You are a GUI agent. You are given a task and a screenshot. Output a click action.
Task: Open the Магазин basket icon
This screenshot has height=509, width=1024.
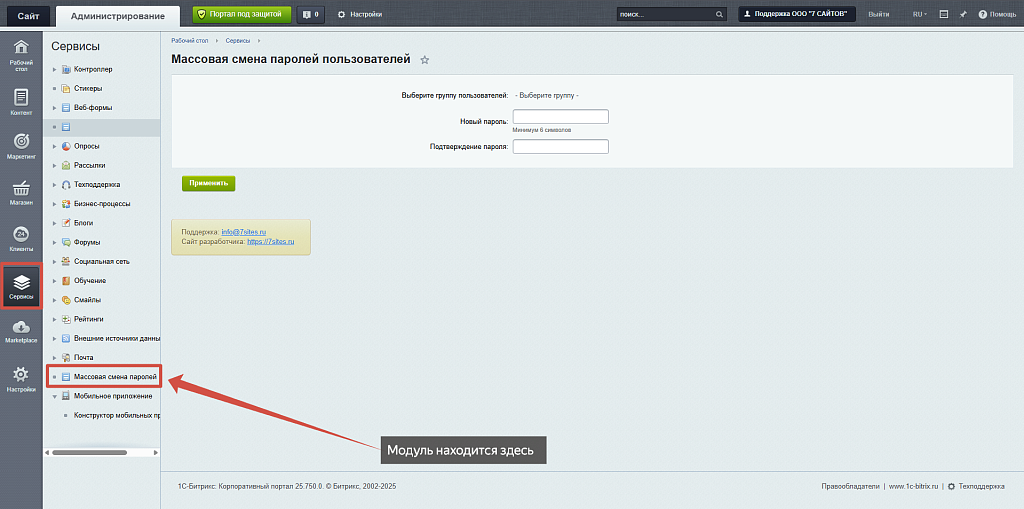20,192
